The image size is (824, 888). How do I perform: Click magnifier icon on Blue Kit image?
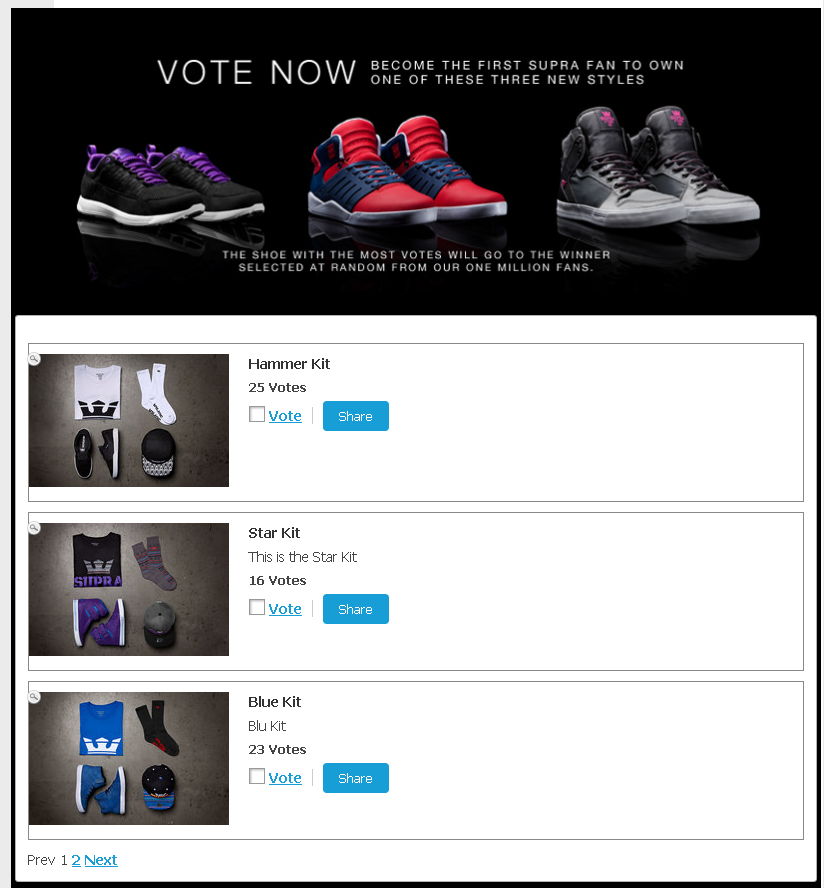point(34,697)
